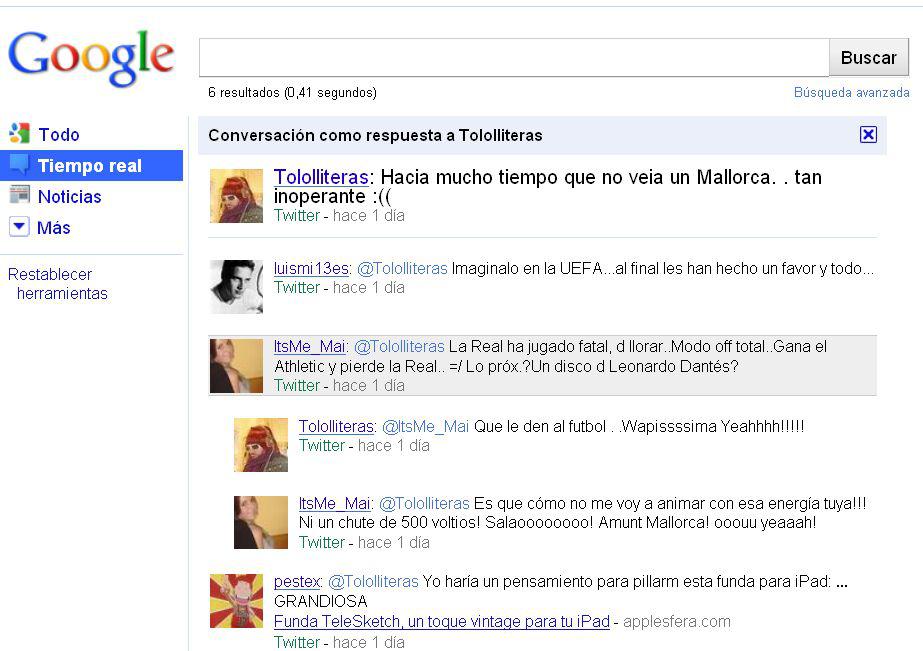
Task: Close the Conversación como respuesta panel
Action: pyautogui.click(x=868, y=135)
